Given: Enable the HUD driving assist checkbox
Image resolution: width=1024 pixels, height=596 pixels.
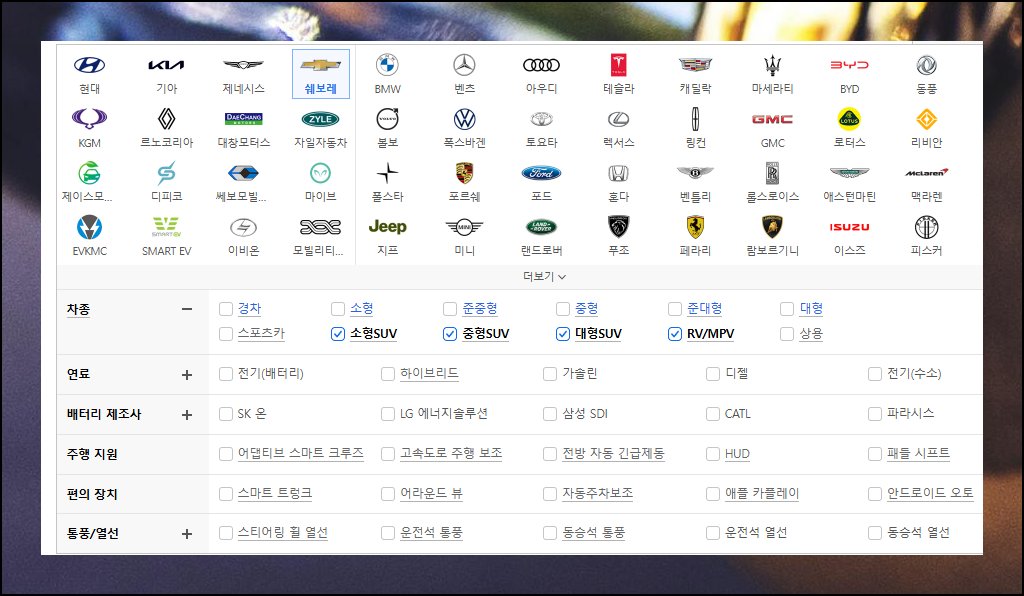Looking at the screenshot, I should coord(713,454).
